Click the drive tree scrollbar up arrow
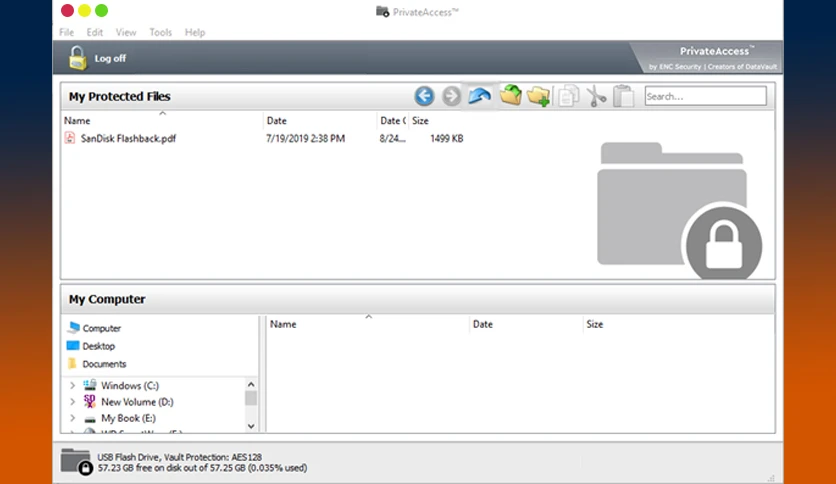The height and width of the screenshot is (484, 836). pos(251,384)
